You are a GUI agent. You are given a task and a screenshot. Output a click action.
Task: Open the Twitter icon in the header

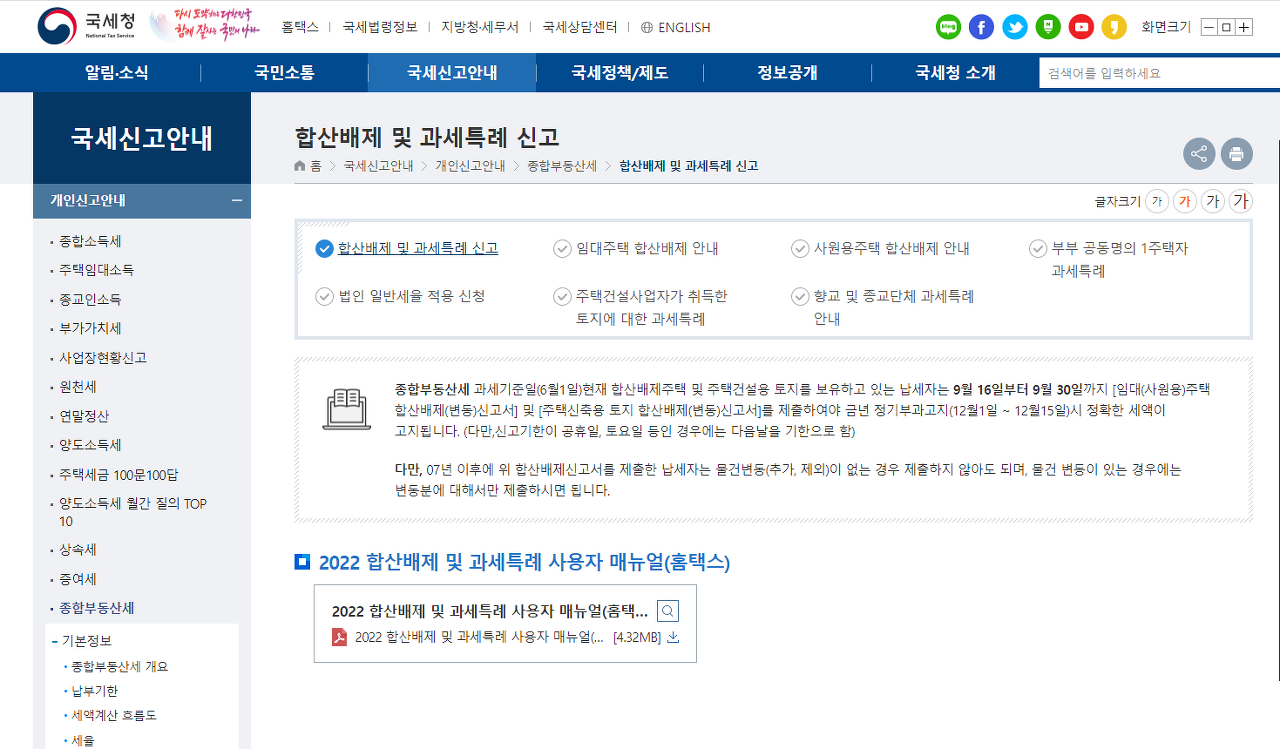click(1014, 27)
